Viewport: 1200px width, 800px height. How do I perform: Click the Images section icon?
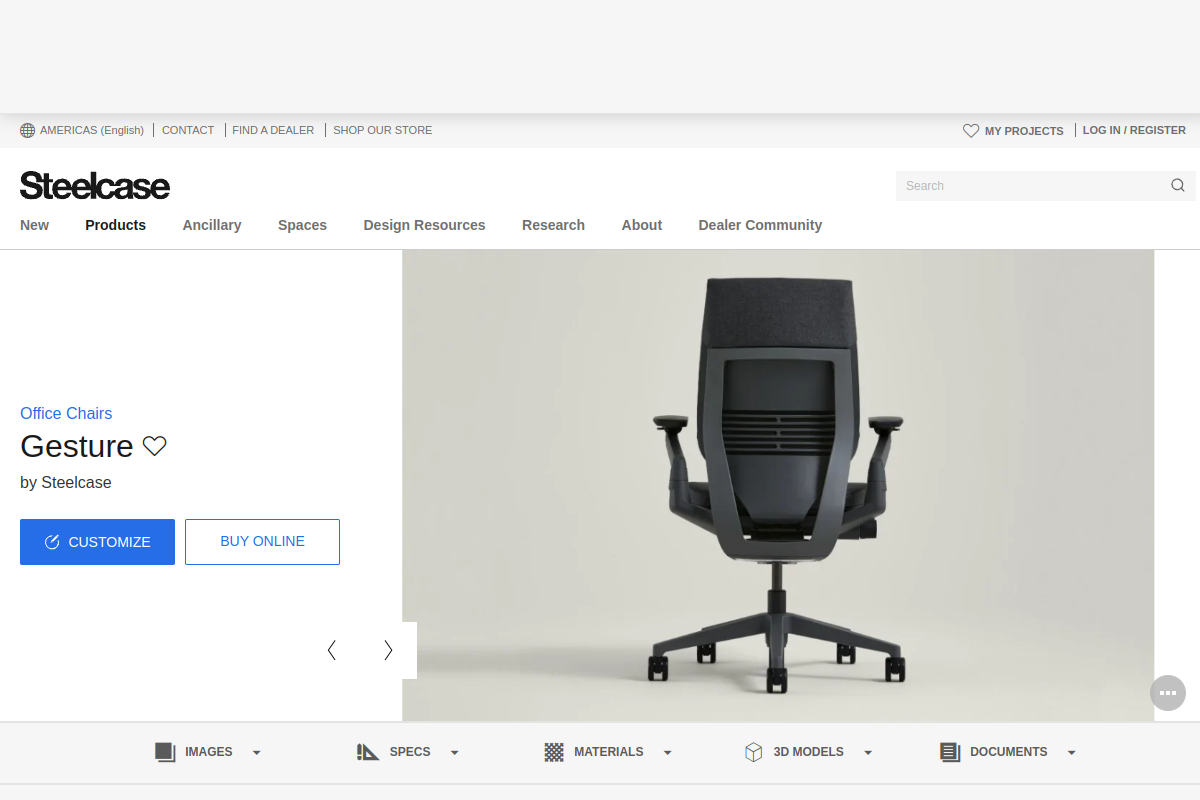165,752
